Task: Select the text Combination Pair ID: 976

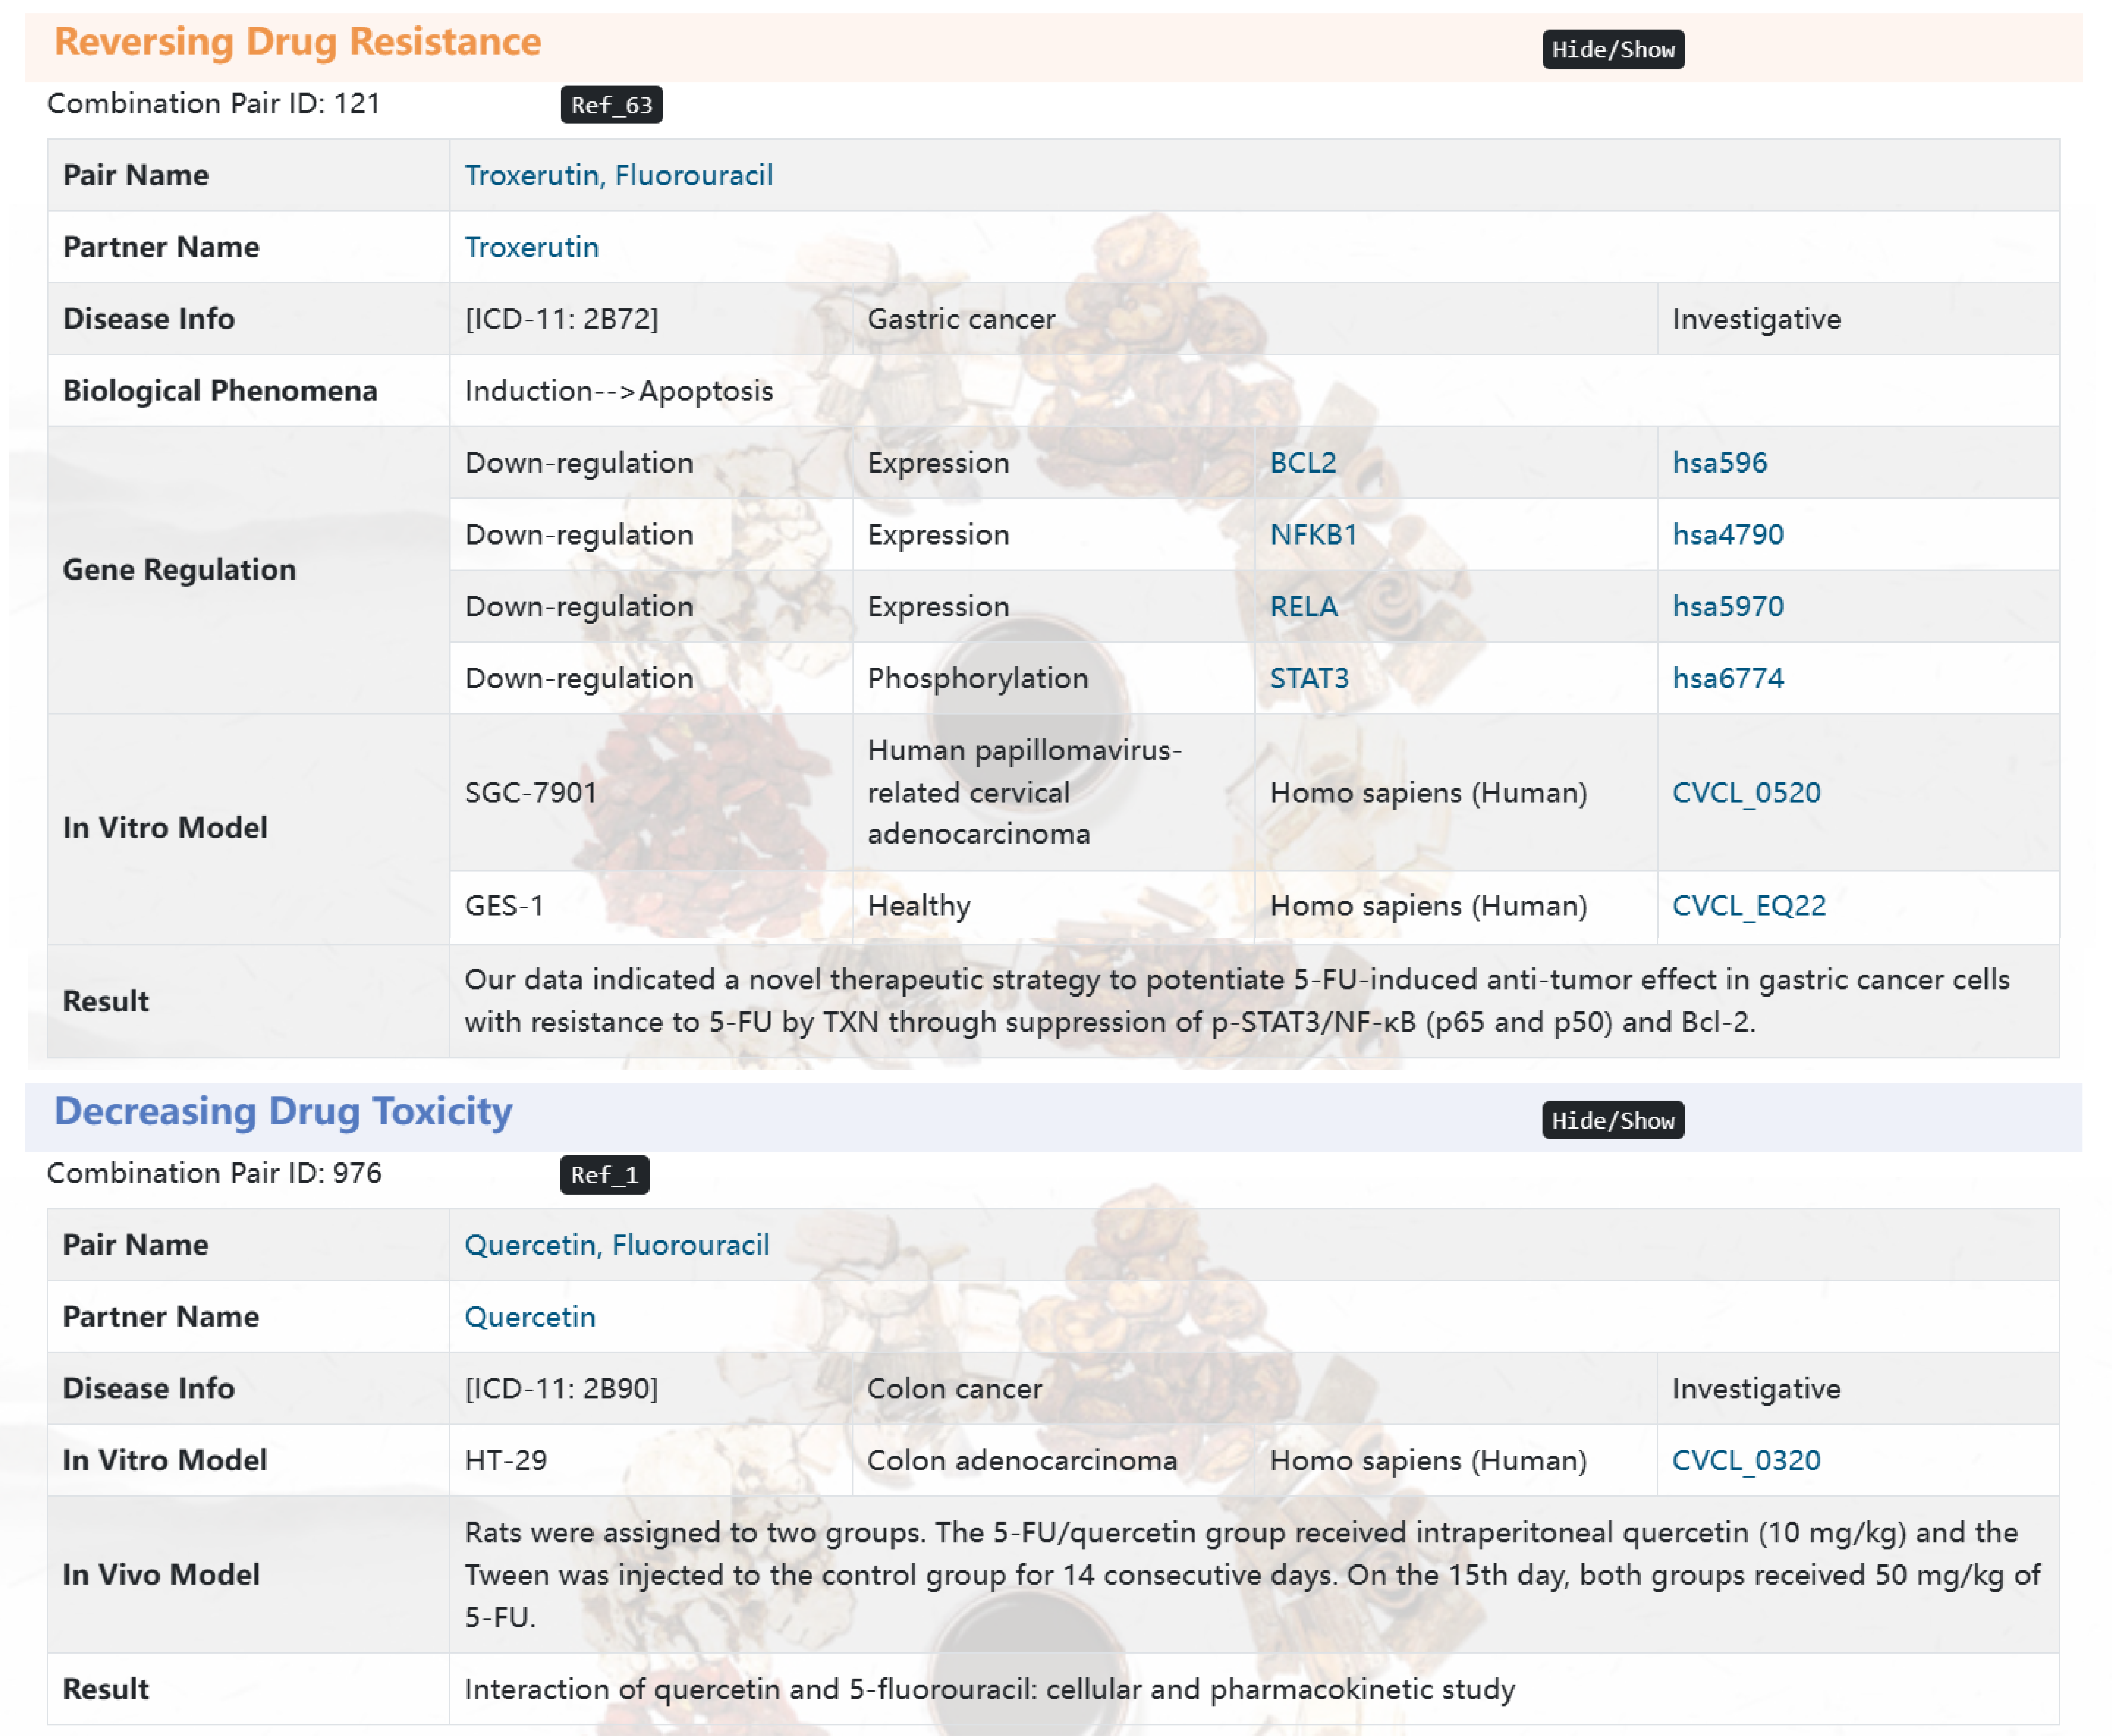Action: pos(214,1174)
